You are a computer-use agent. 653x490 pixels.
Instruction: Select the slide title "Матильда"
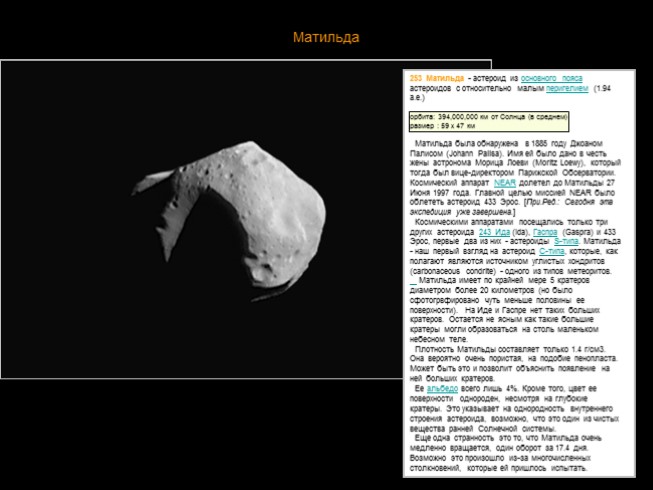pos(326,38)
